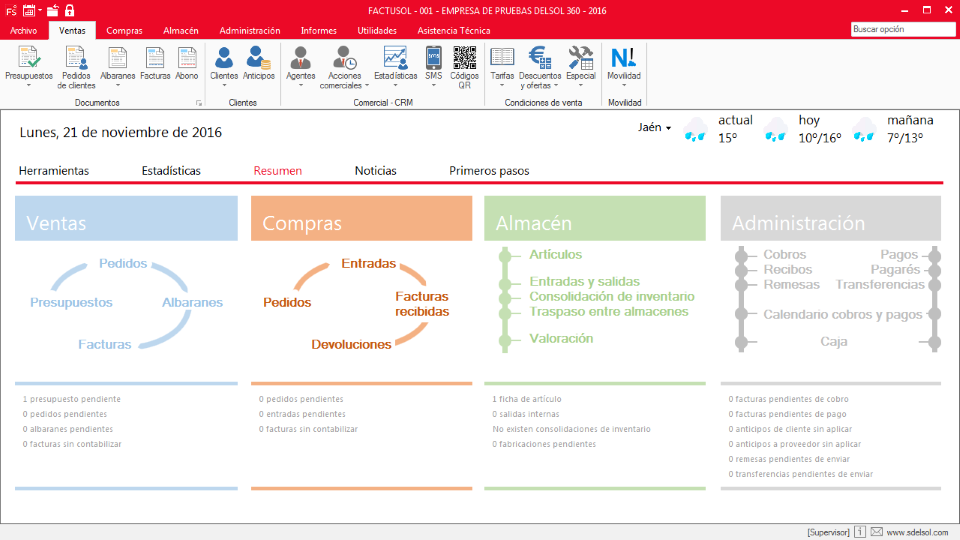Switch to the Utilidades ribbon tab
Viewport: 960px width, 540px height.
(x=377, y=31)
